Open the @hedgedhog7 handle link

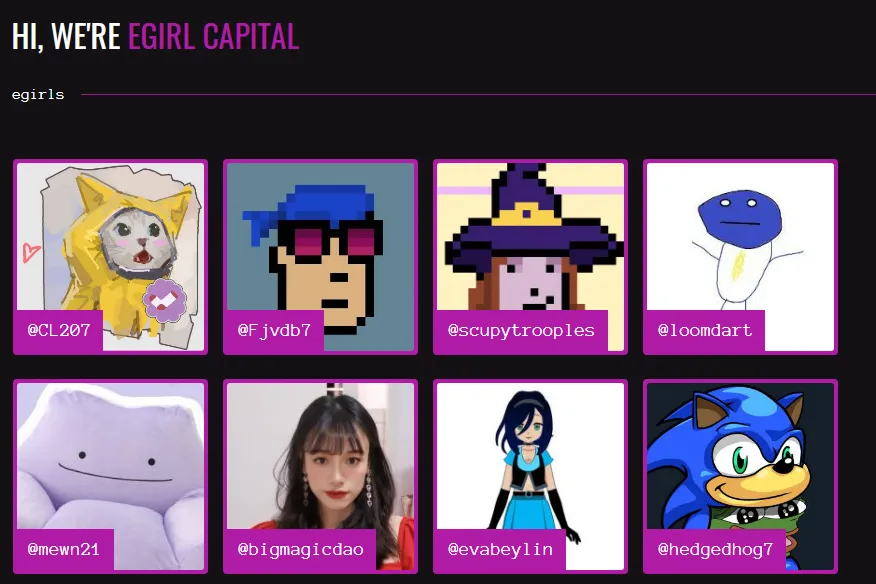point(716,549)
